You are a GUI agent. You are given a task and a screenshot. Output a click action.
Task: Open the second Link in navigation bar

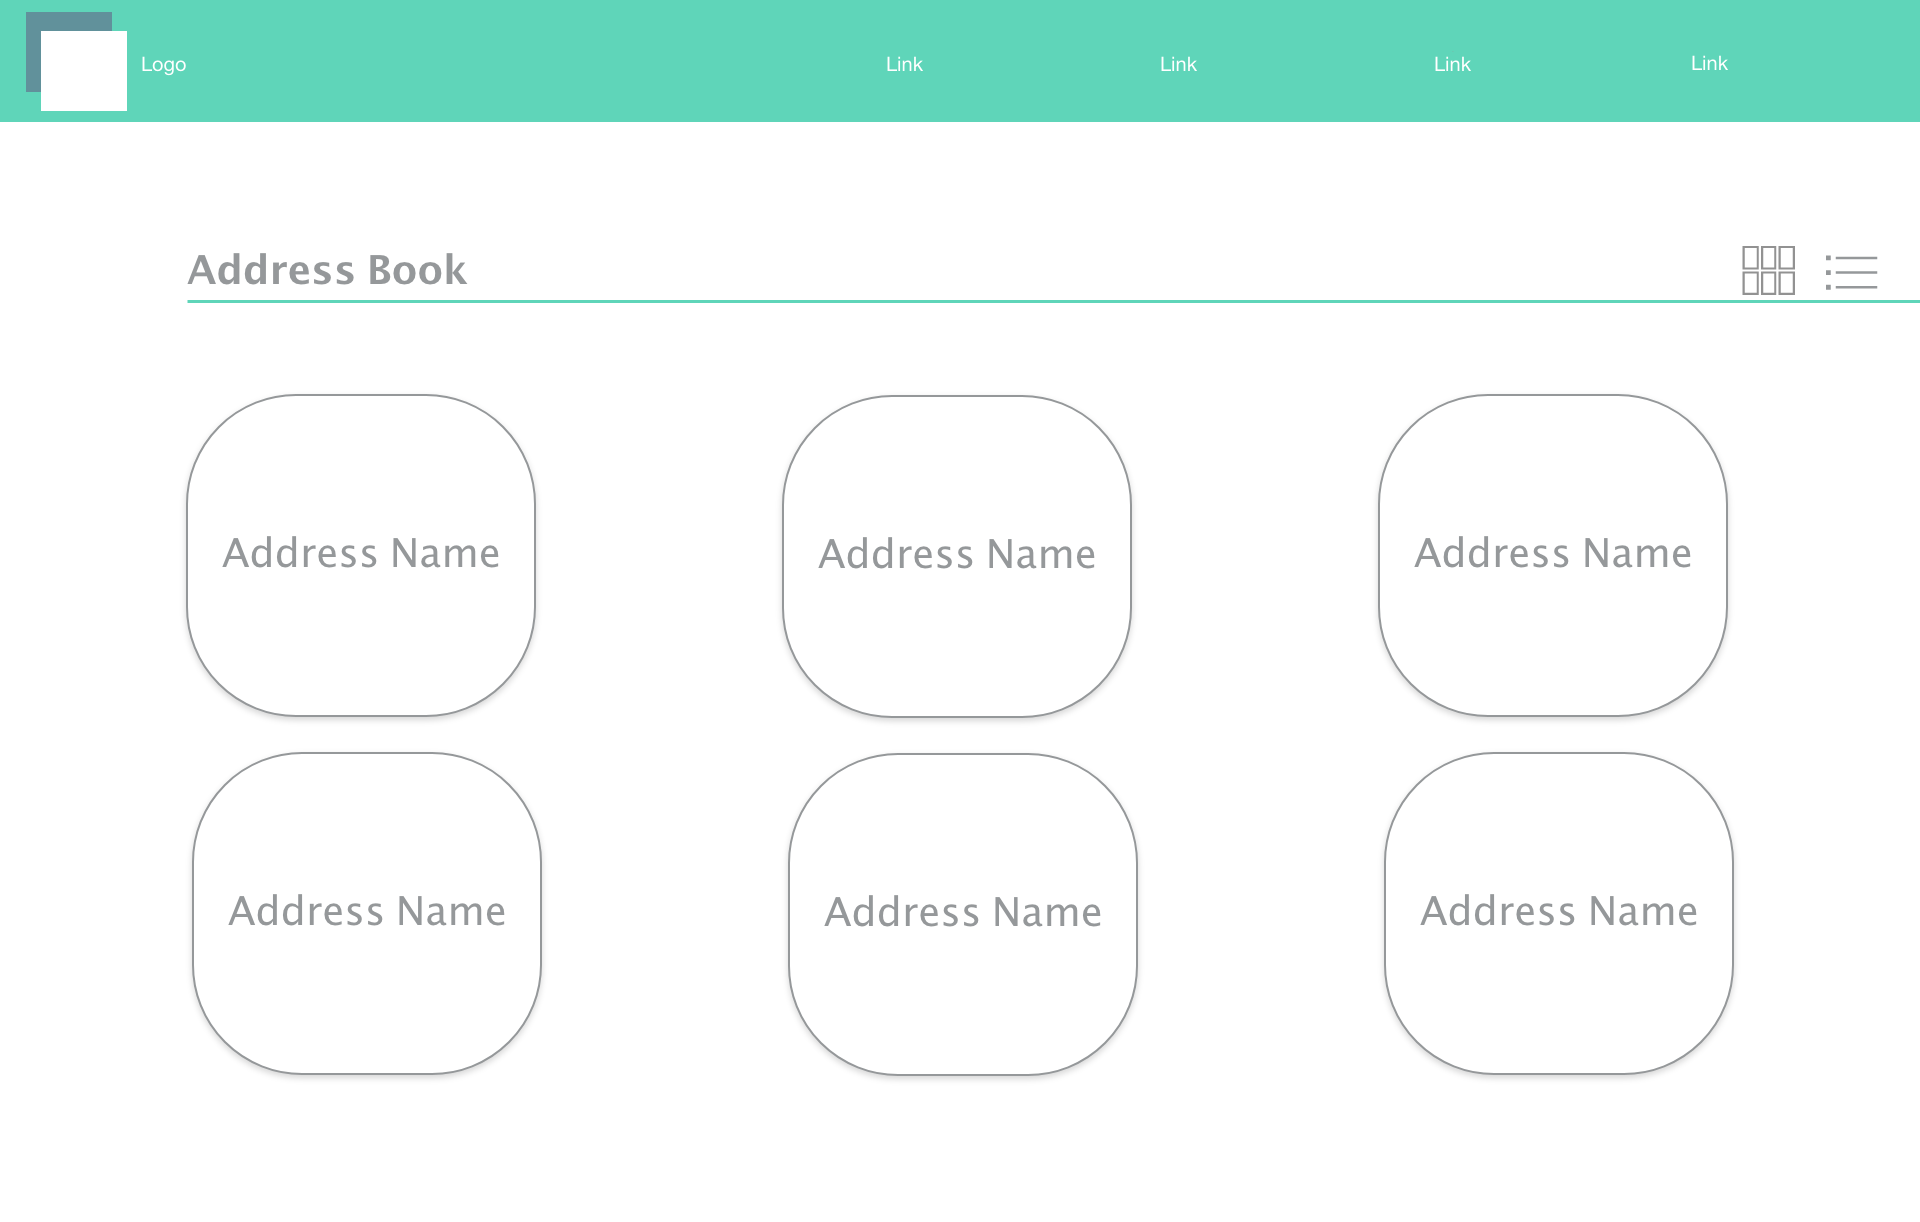[x=1178, y=64]
